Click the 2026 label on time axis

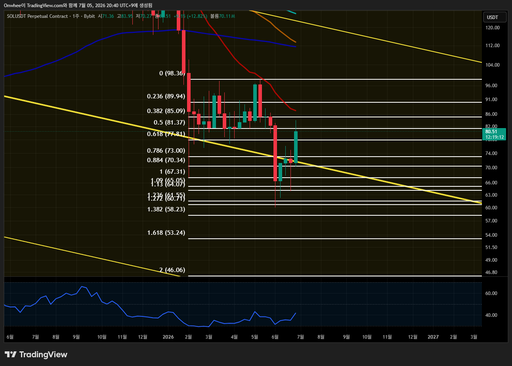(x=168, y=337)
